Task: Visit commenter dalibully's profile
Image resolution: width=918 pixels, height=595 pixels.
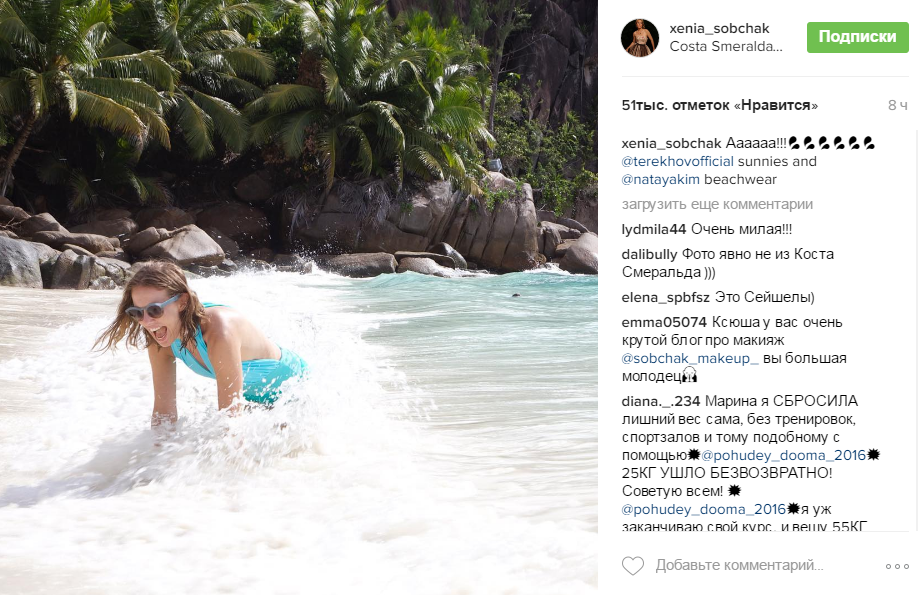Action: point(650,254)
